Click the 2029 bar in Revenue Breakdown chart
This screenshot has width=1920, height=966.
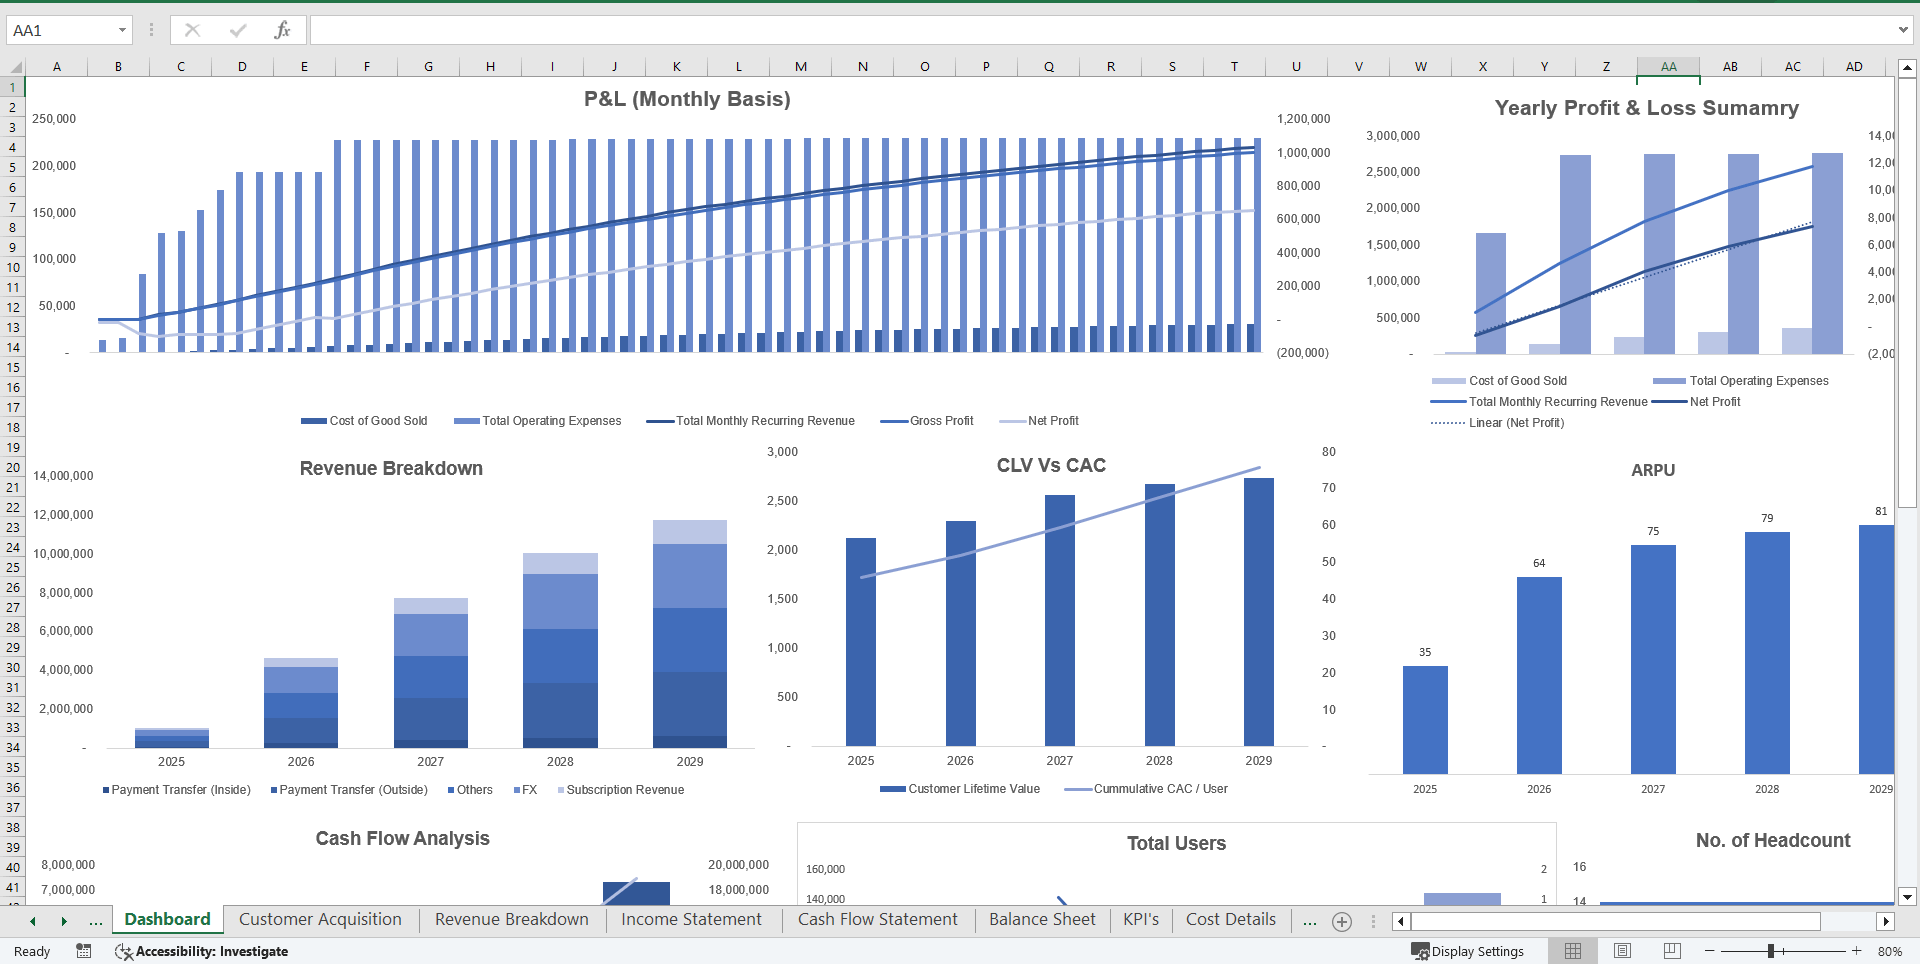point(690,634)
